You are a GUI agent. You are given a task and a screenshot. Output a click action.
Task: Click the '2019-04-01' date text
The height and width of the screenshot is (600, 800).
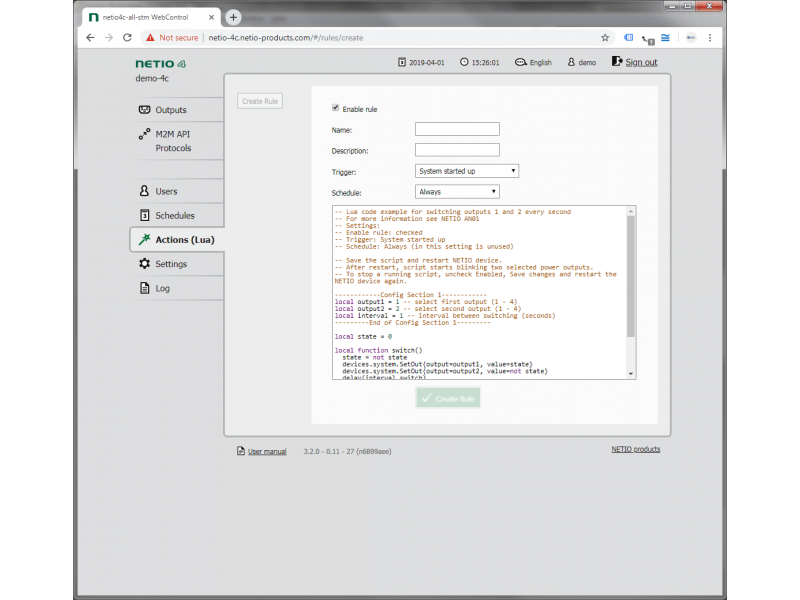(427, 63)
